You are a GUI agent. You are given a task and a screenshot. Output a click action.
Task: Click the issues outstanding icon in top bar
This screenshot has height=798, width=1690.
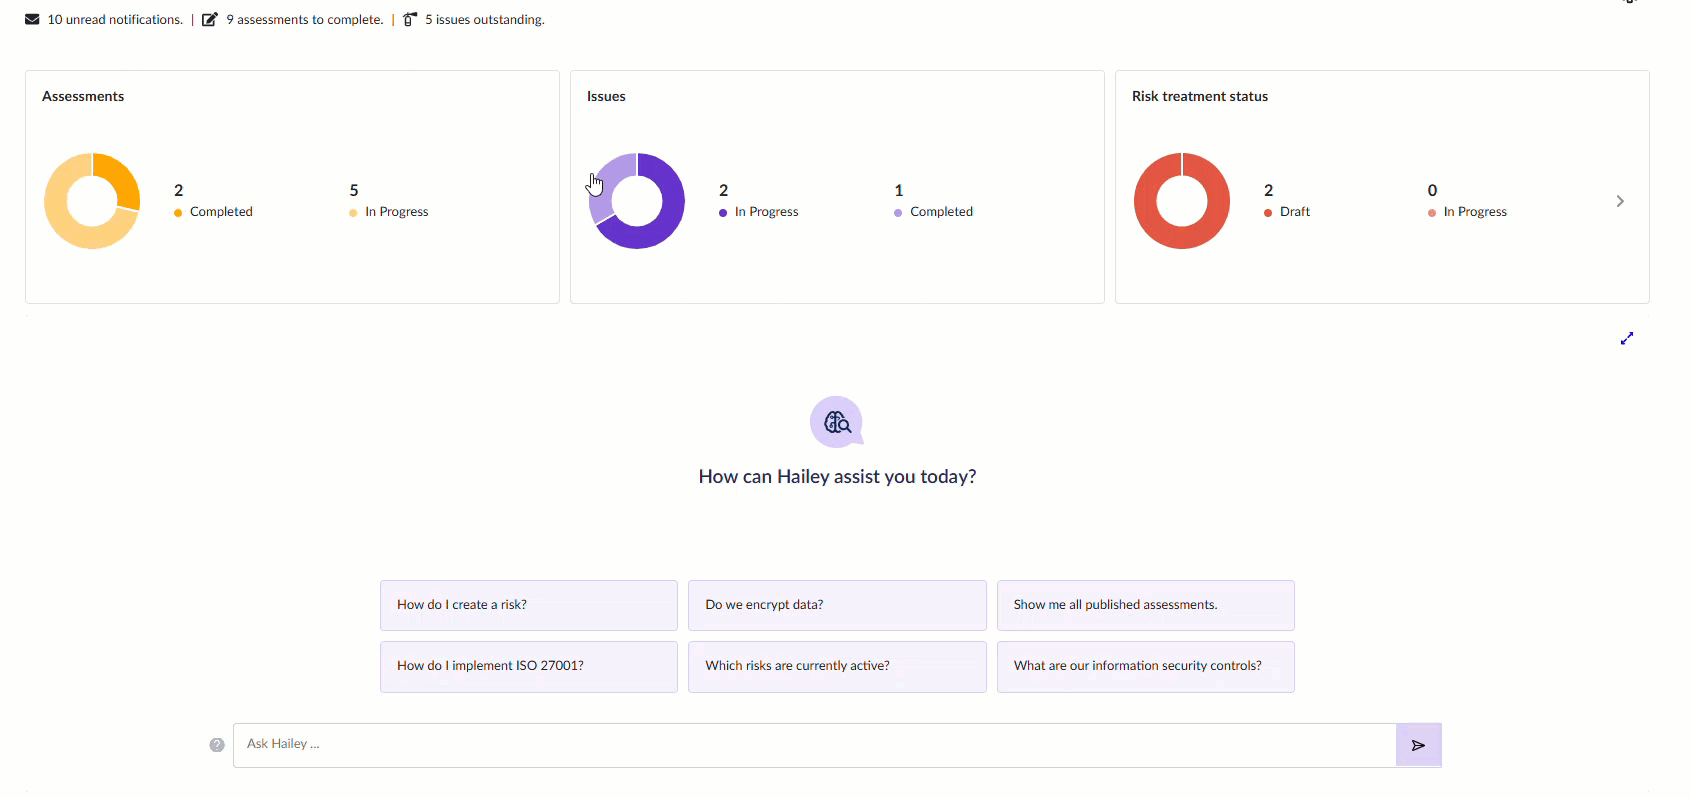(x=409, y=18)
